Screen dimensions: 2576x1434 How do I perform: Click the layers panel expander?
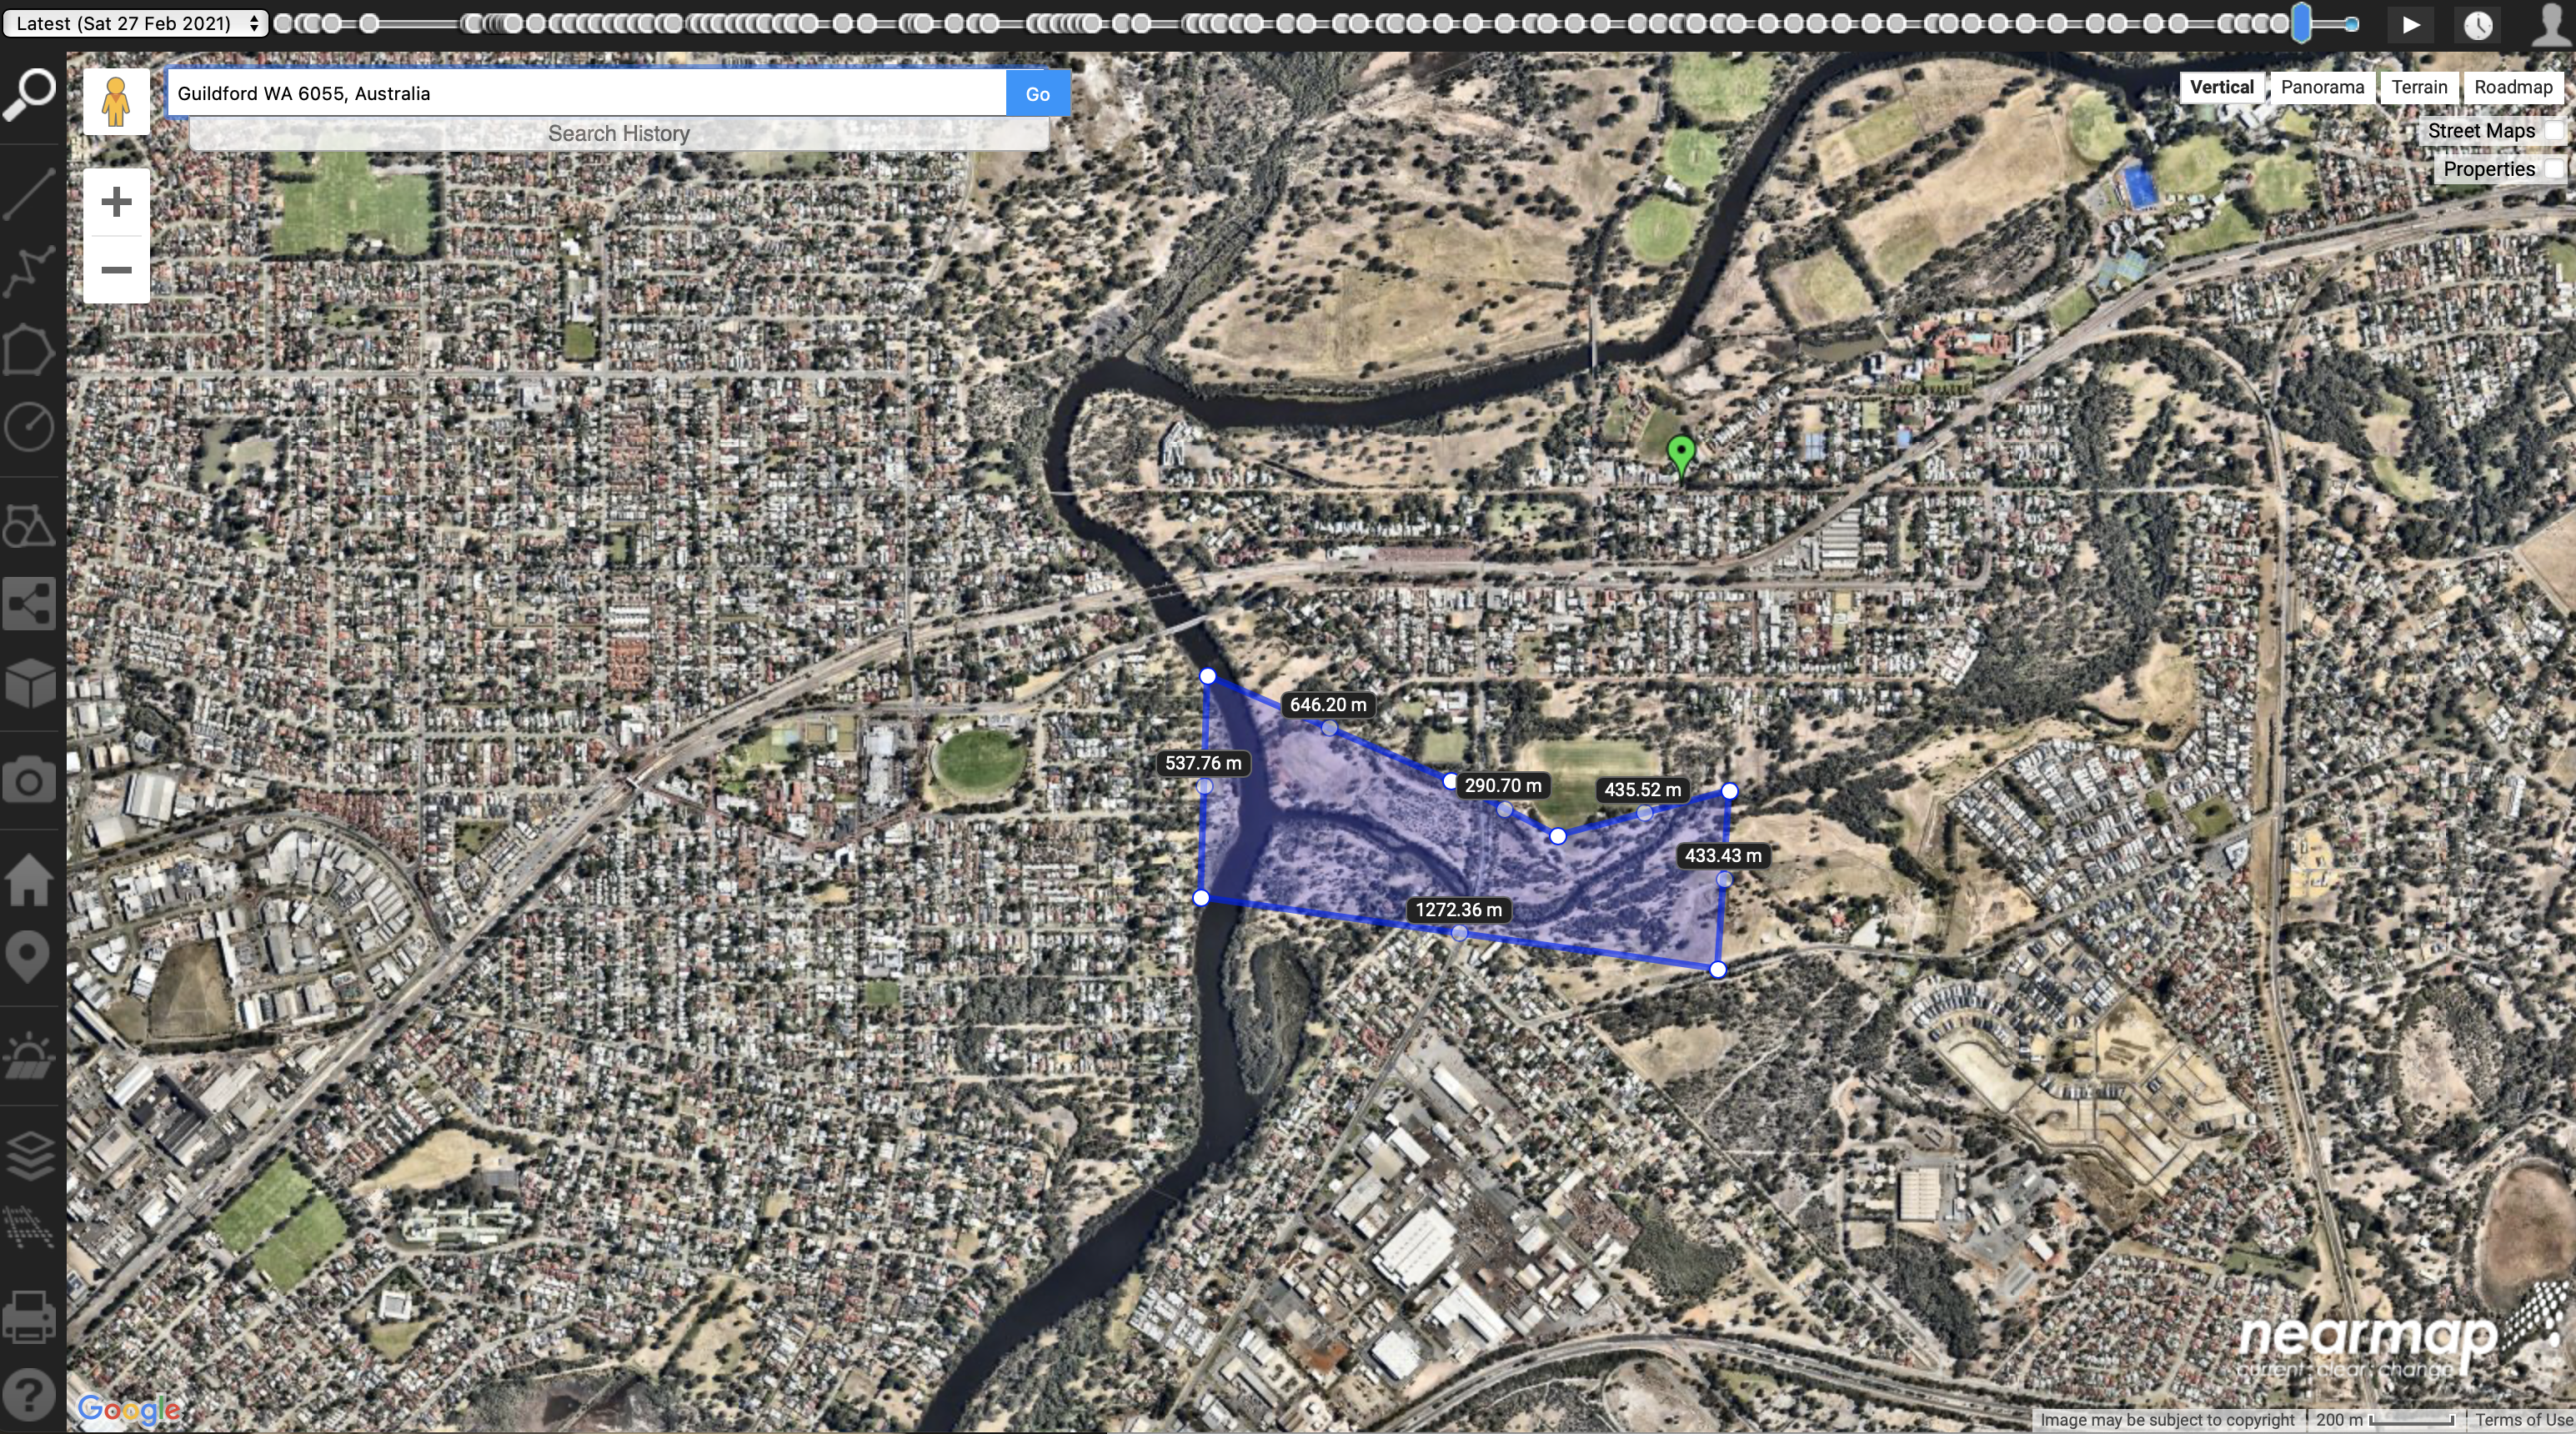coord(33,1148)
